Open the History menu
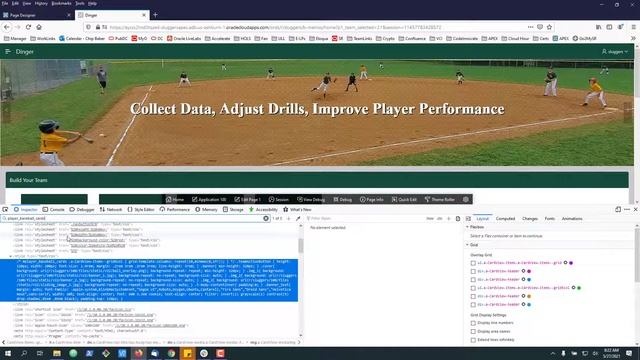Viewport: 640px width, 360px height. (x=41, y=3)
